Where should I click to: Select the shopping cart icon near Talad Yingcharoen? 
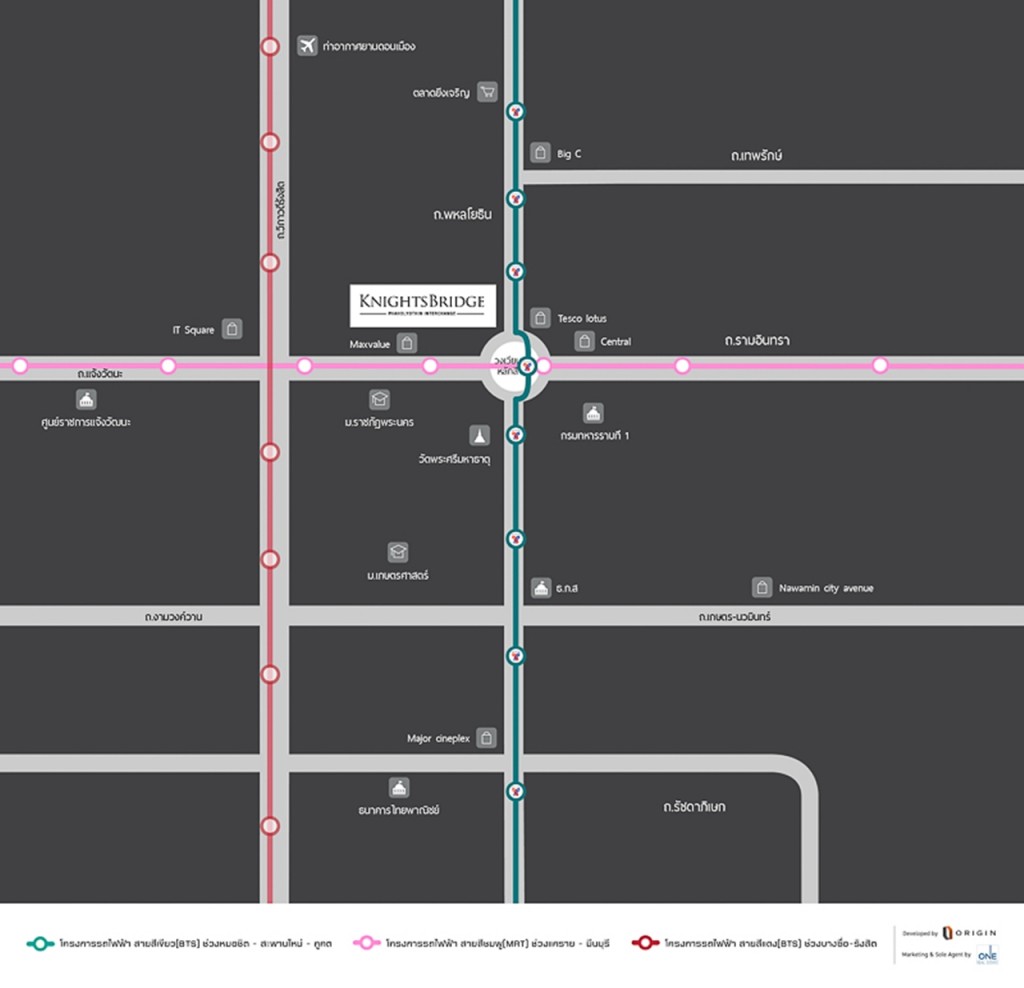click(487, 92)
